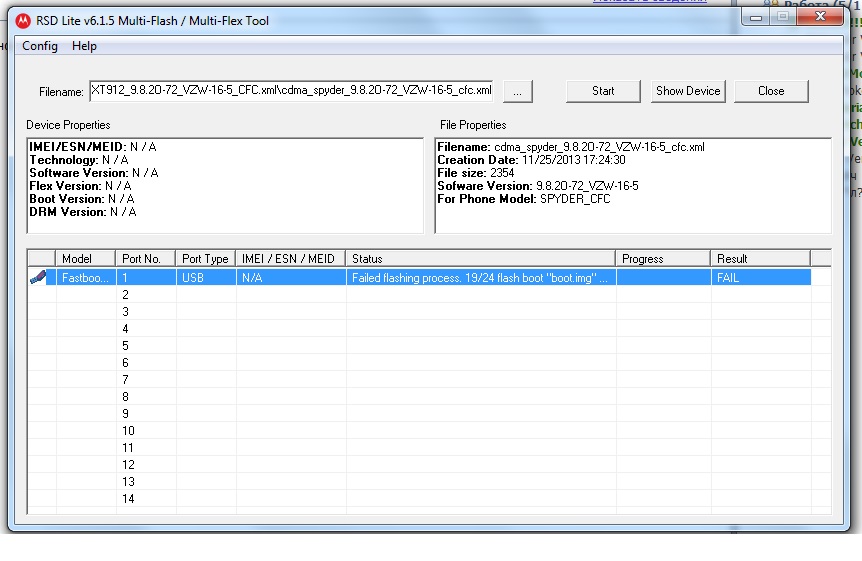Sort by the Port No. column header

point(145,258)
